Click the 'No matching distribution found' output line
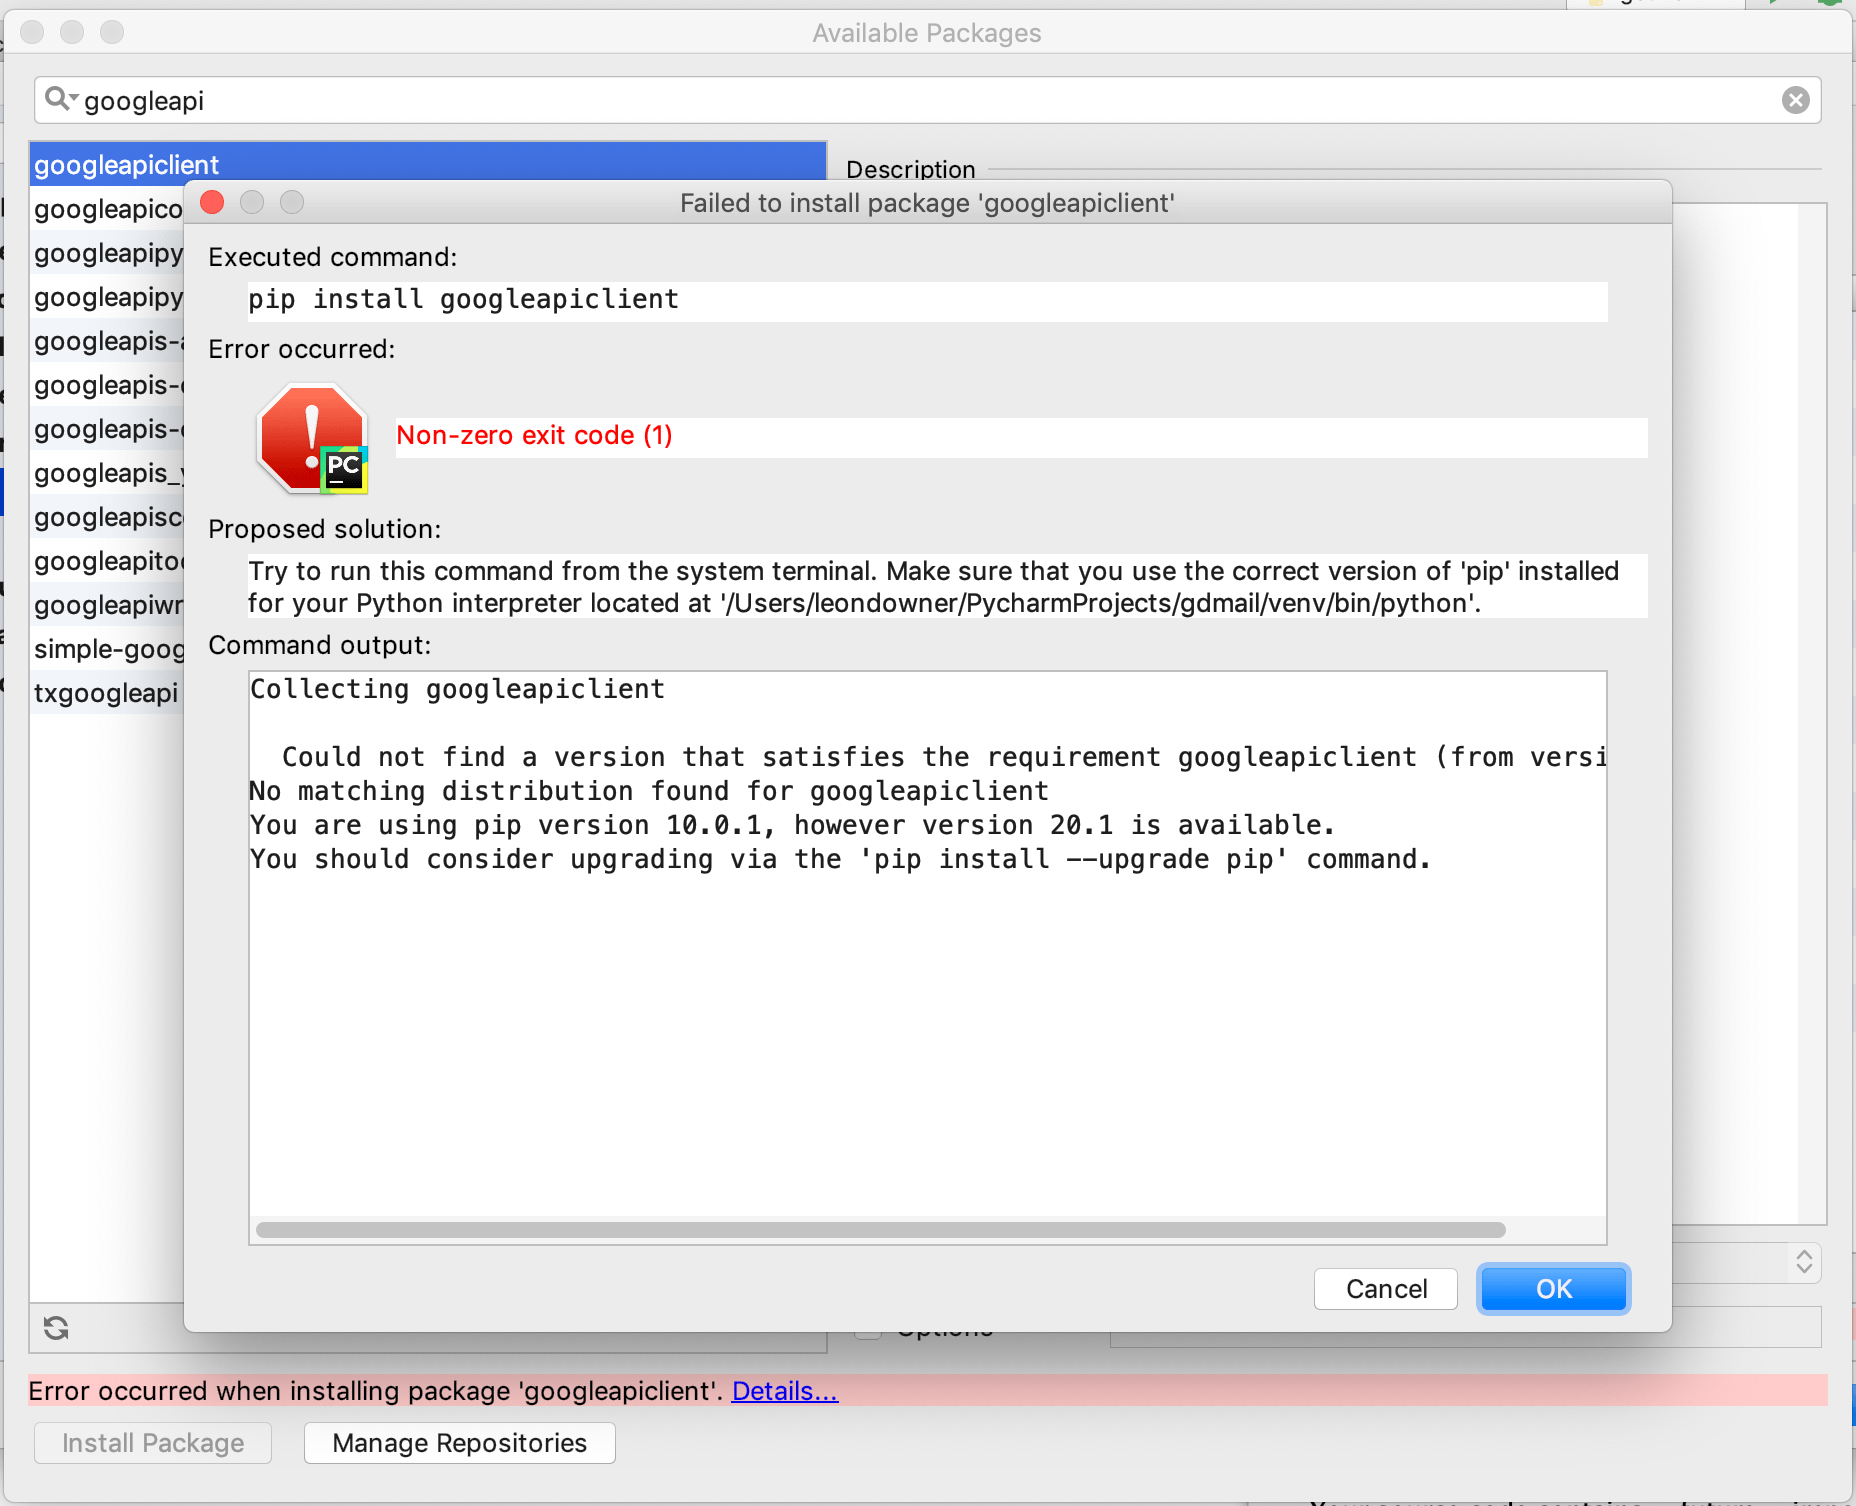 (648, 791)
